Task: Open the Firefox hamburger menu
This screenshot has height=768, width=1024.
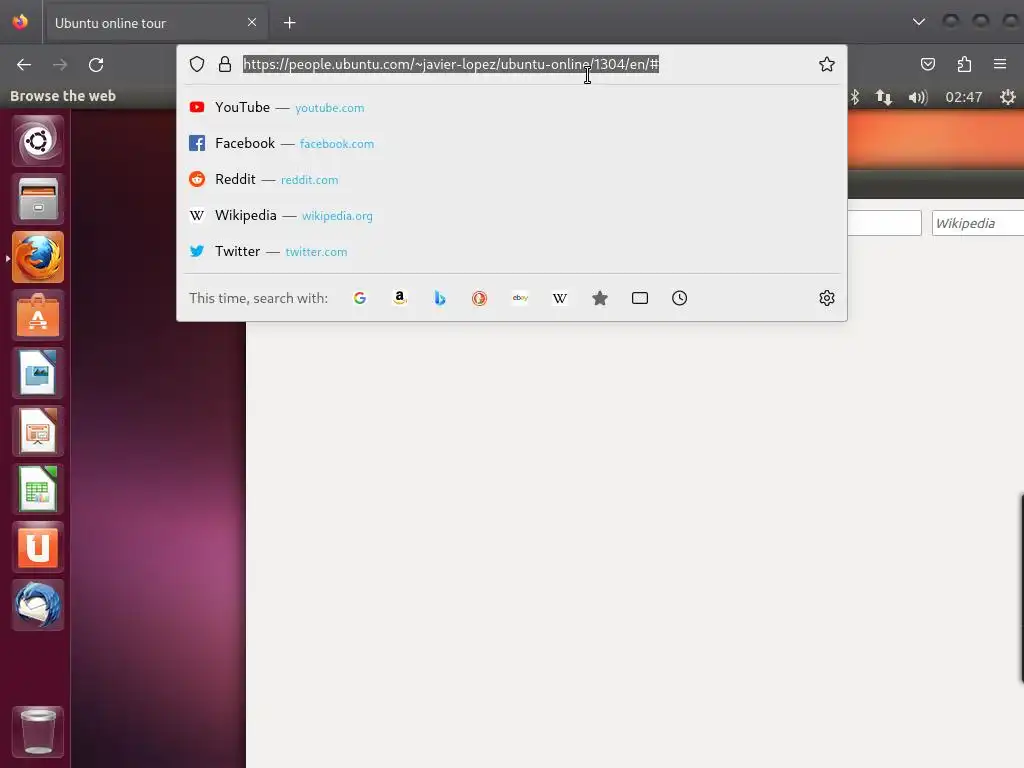Action: (x=1000, y=64)
